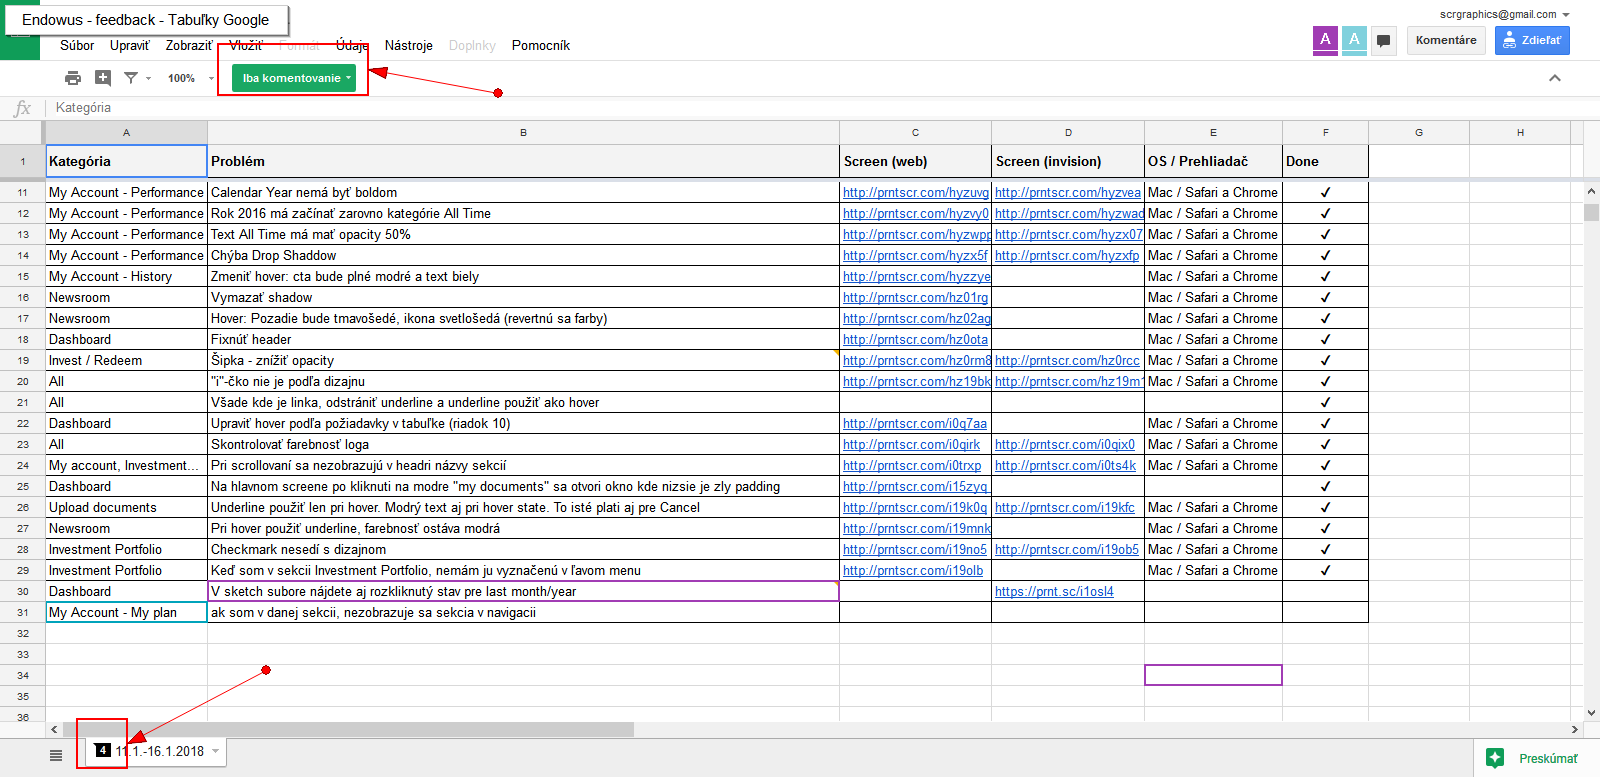Click the comment count badge on sheet tab
1600x779 pixels.
pos(103,750)
